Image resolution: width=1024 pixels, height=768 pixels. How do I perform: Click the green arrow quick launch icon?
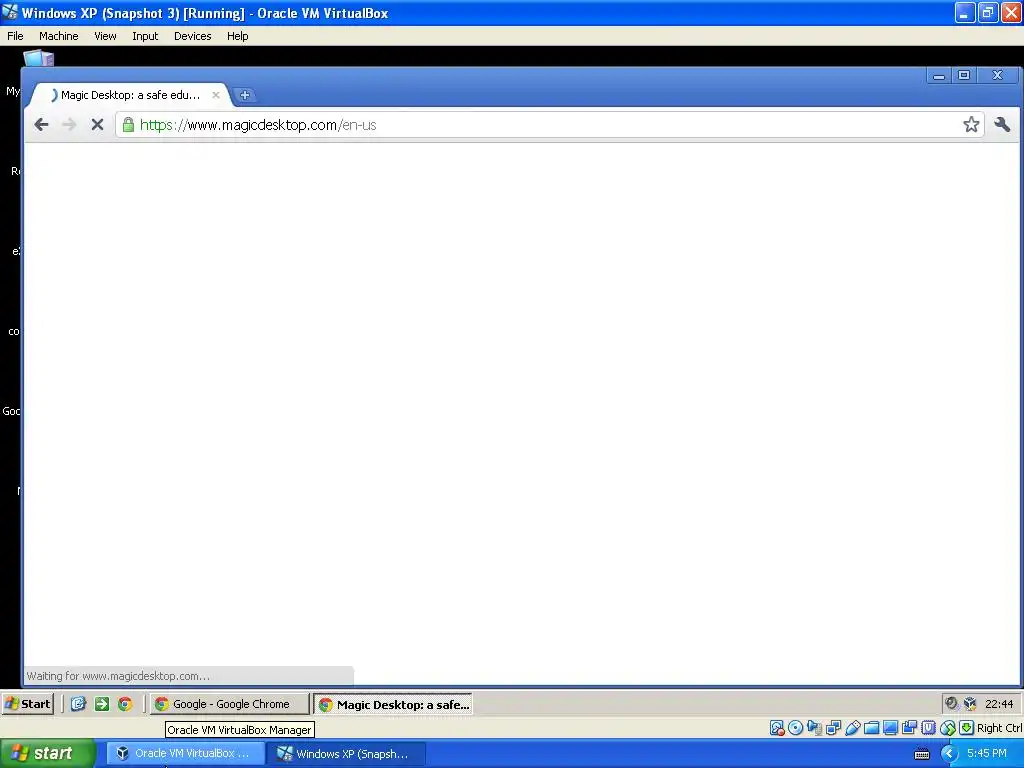coord(102,704)
